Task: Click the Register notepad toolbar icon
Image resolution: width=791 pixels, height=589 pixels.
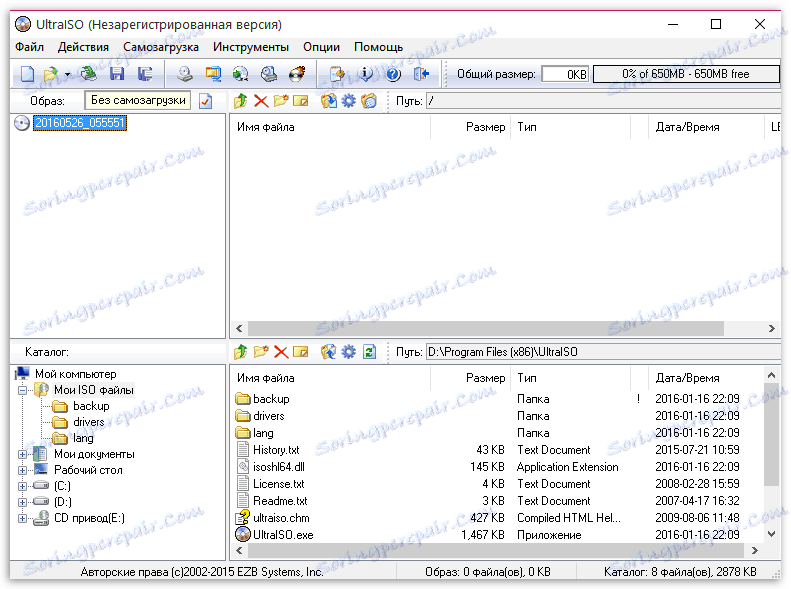Action: coord(337,74)
